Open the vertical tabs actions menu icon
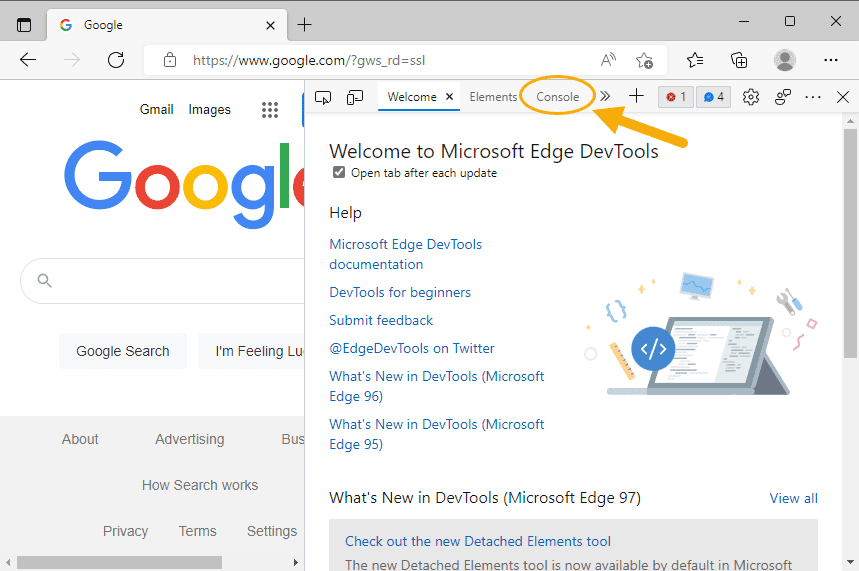 point(24,25)
